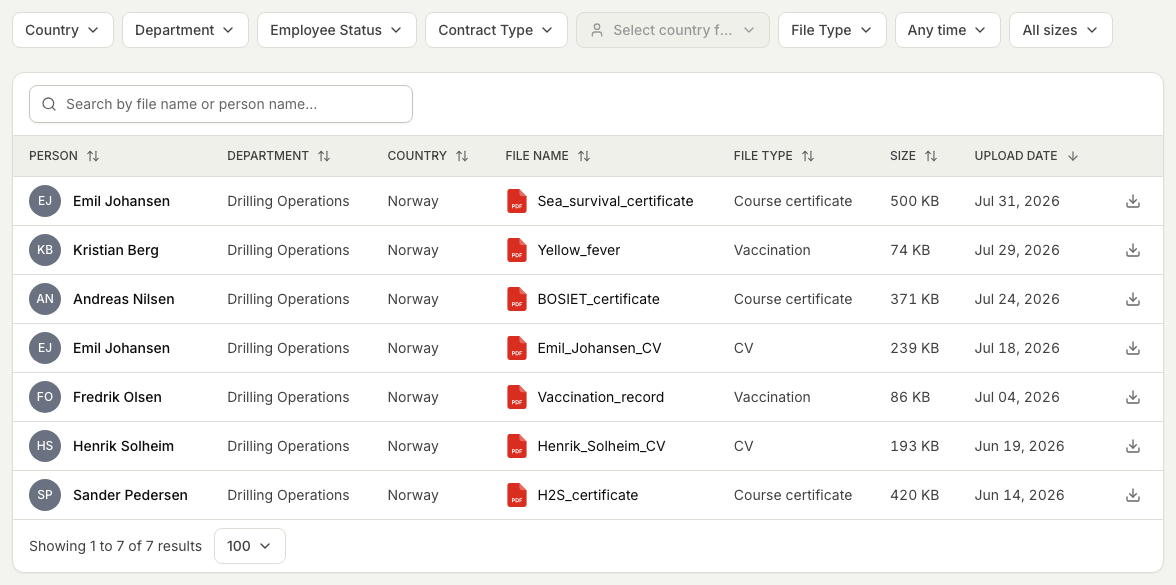Image resolution: width=1176 pixels, height=585 pixels.
Task: Click size value 420 KB
Action: coord(914,495)
